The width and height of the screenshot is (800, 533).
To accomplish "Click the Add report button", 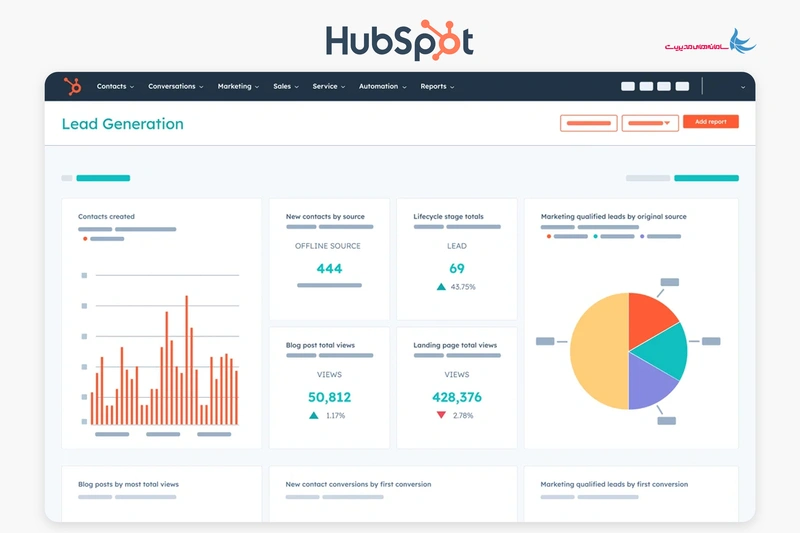I will click(711, 122).
